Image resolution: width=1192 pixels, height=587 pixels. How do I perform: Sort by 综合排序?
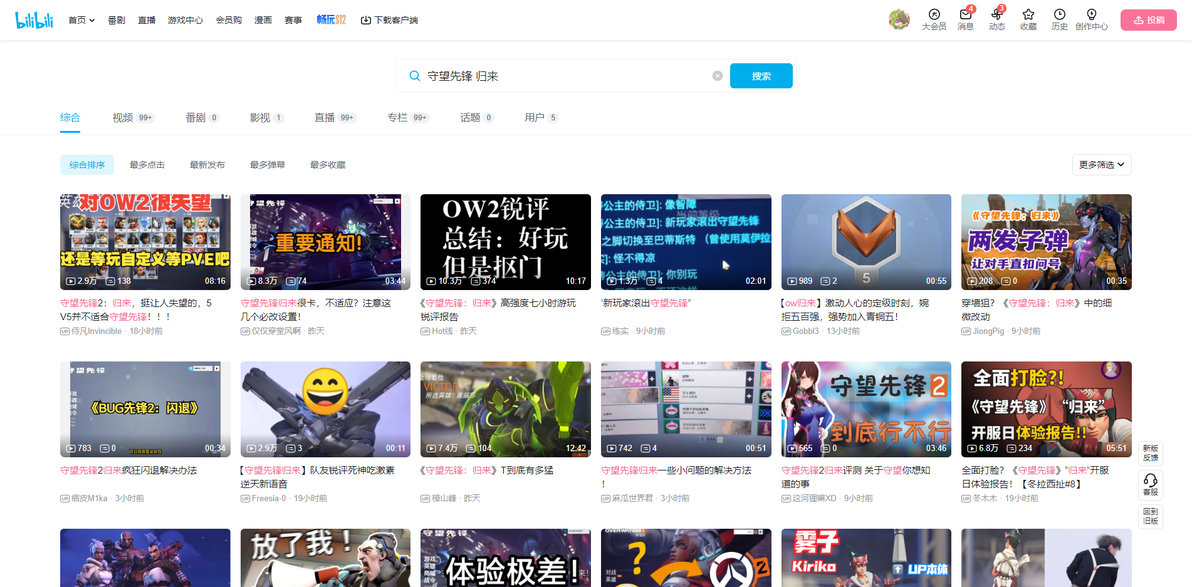click(x=87, y=165)
